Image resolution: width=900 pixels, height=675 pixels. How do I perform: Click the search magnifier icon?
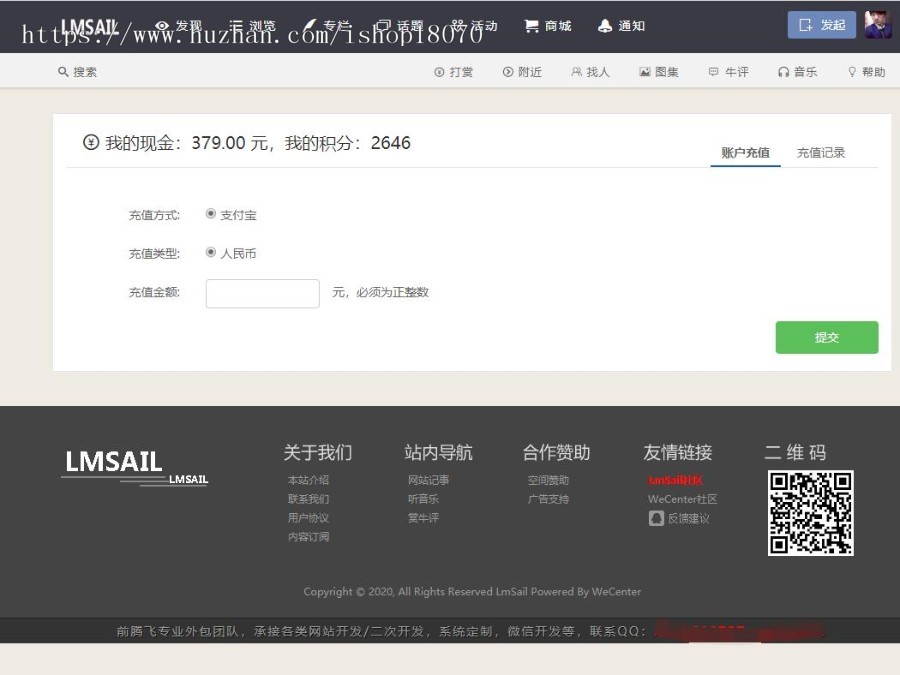(63, 72)
